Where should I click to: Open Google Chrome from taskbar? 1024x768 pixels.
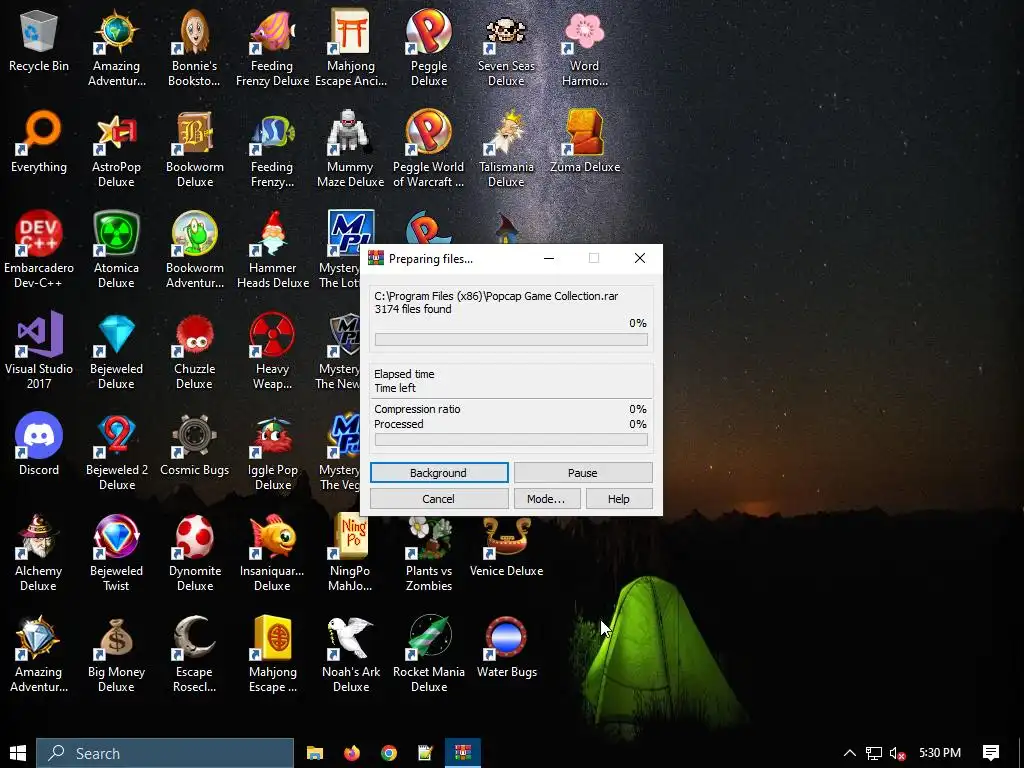point(389,753)
